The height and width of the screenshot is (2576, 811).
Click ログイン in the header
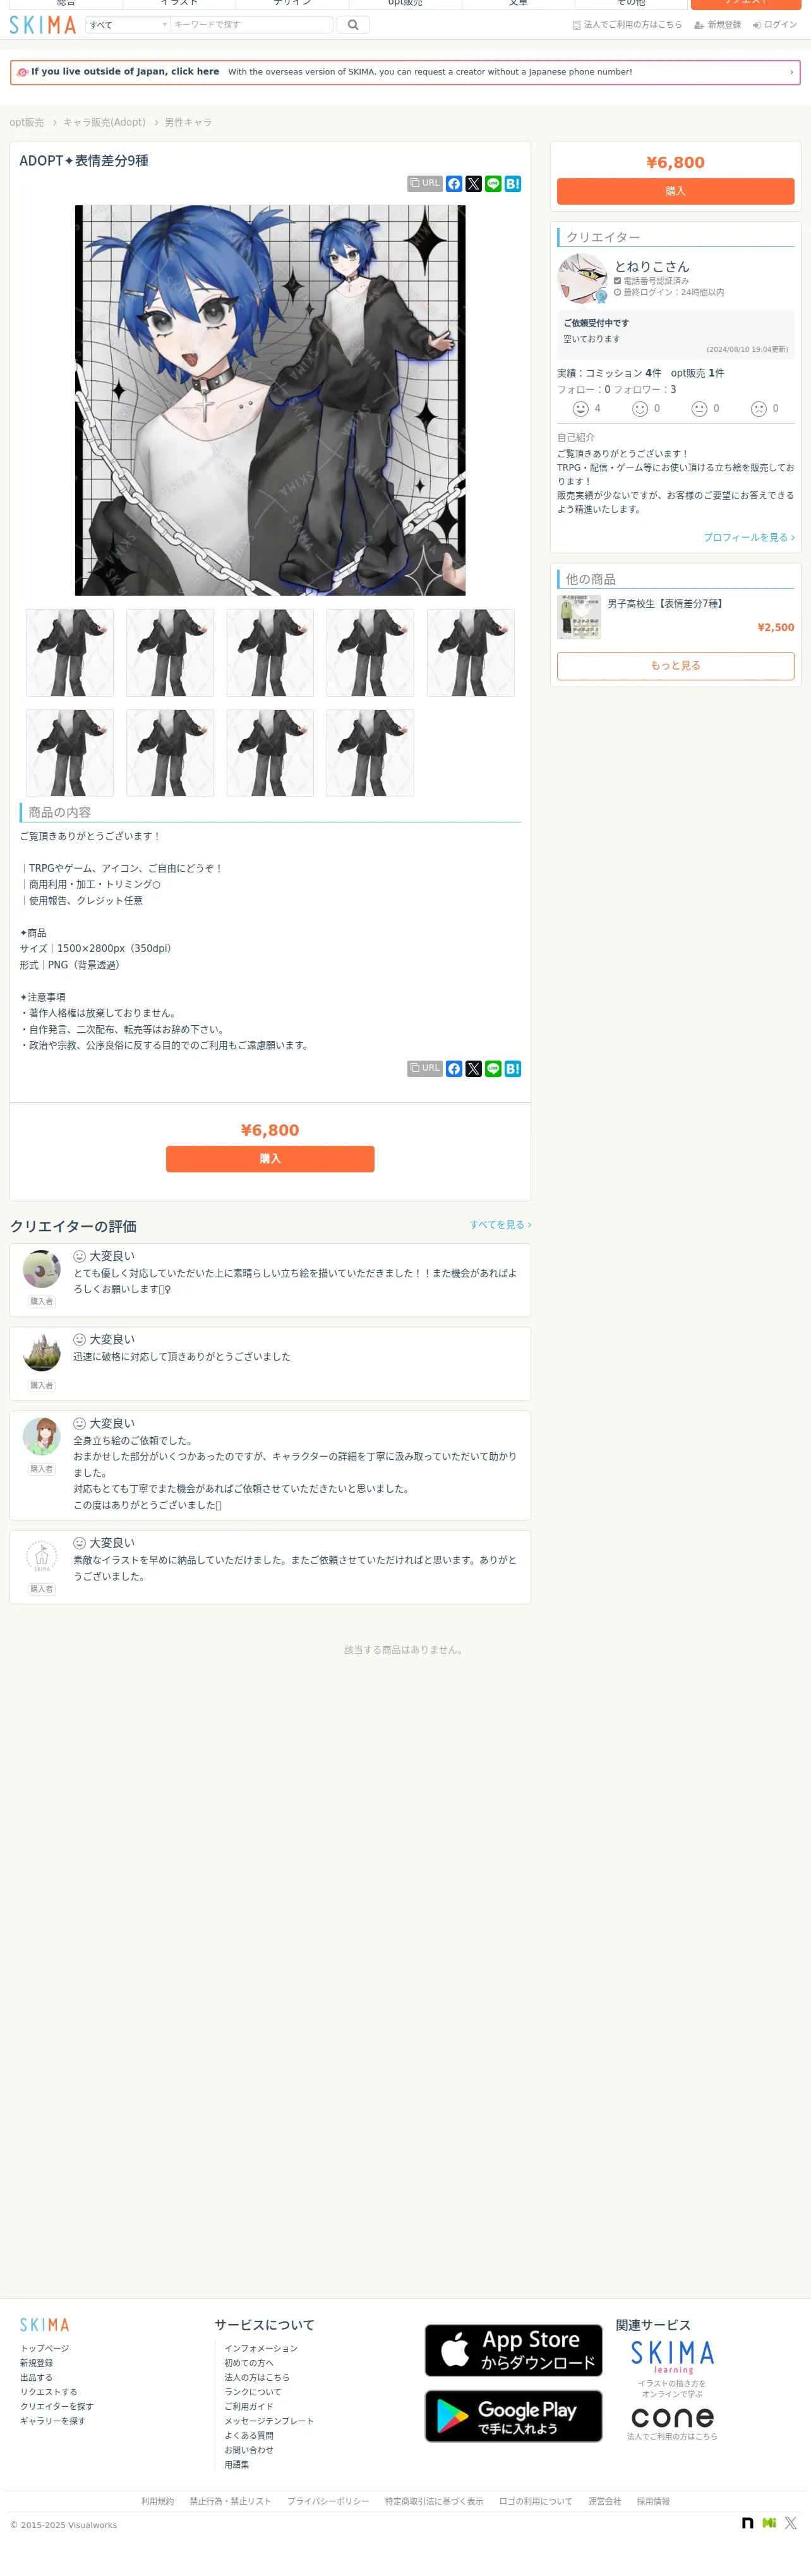[x=775, y=24]
